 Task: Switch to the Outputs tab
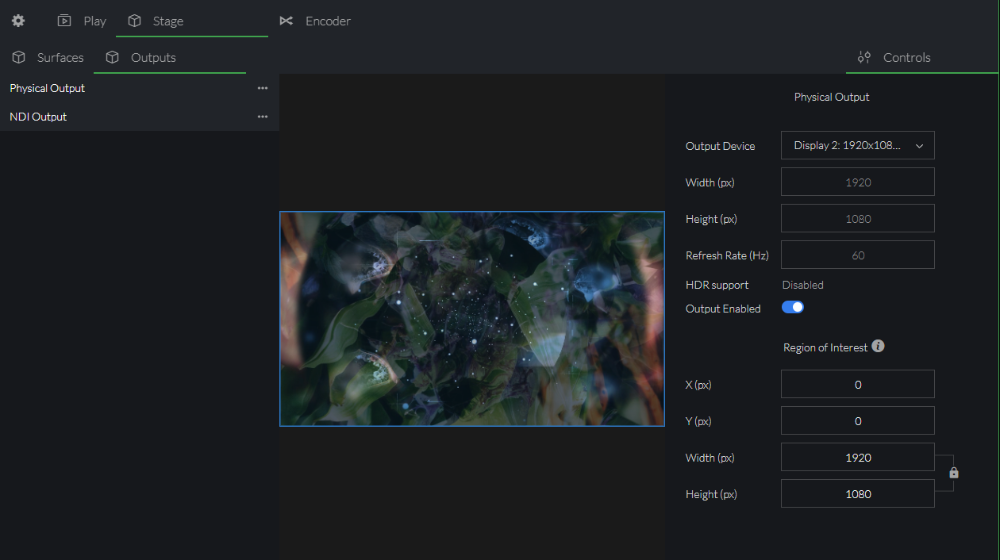click(x=142, y=58)
